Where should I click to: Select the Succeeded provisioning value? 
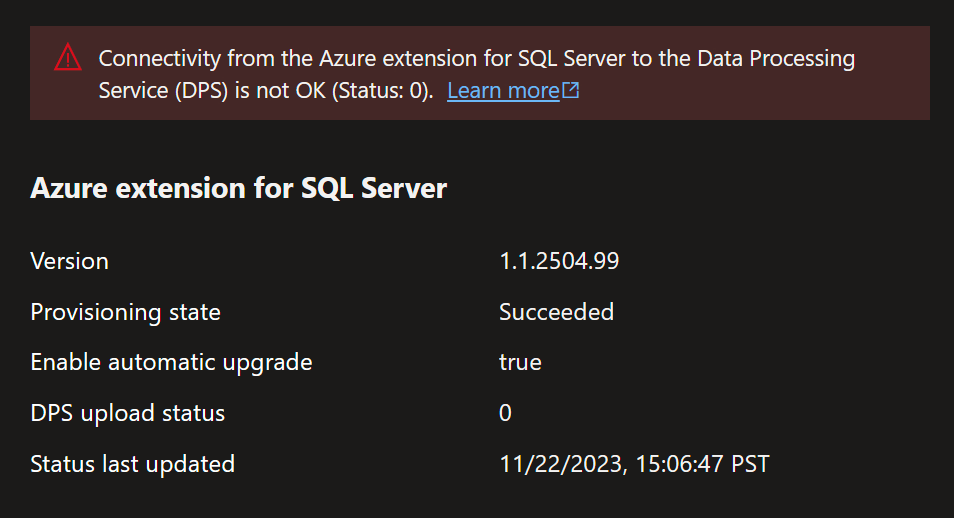tap(556, 312)
